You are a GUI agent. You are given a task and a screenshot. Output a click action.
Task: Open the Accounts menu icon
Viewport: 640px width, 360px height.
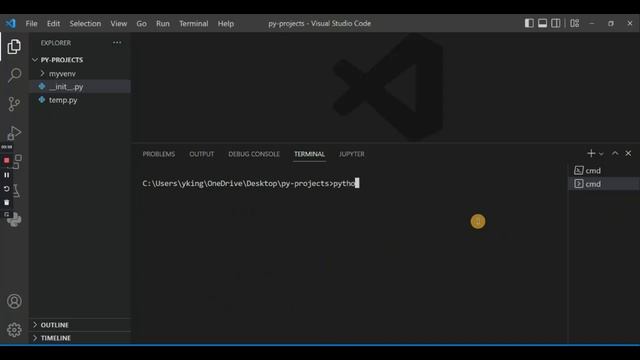pos(14,301)
